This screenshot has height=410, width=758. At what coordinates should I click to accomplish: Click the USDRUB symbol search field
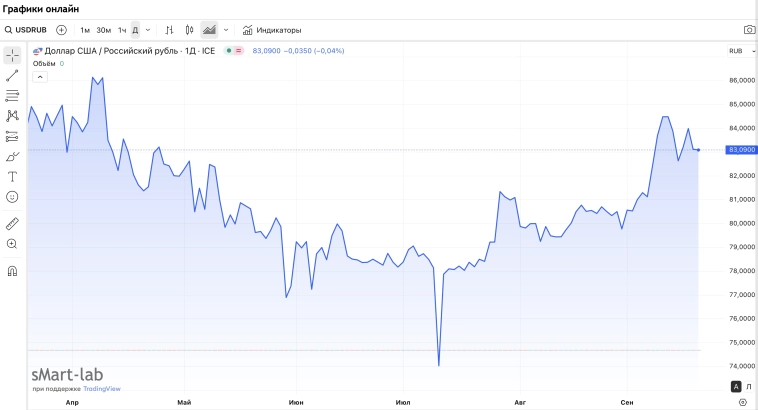[27, 30]
